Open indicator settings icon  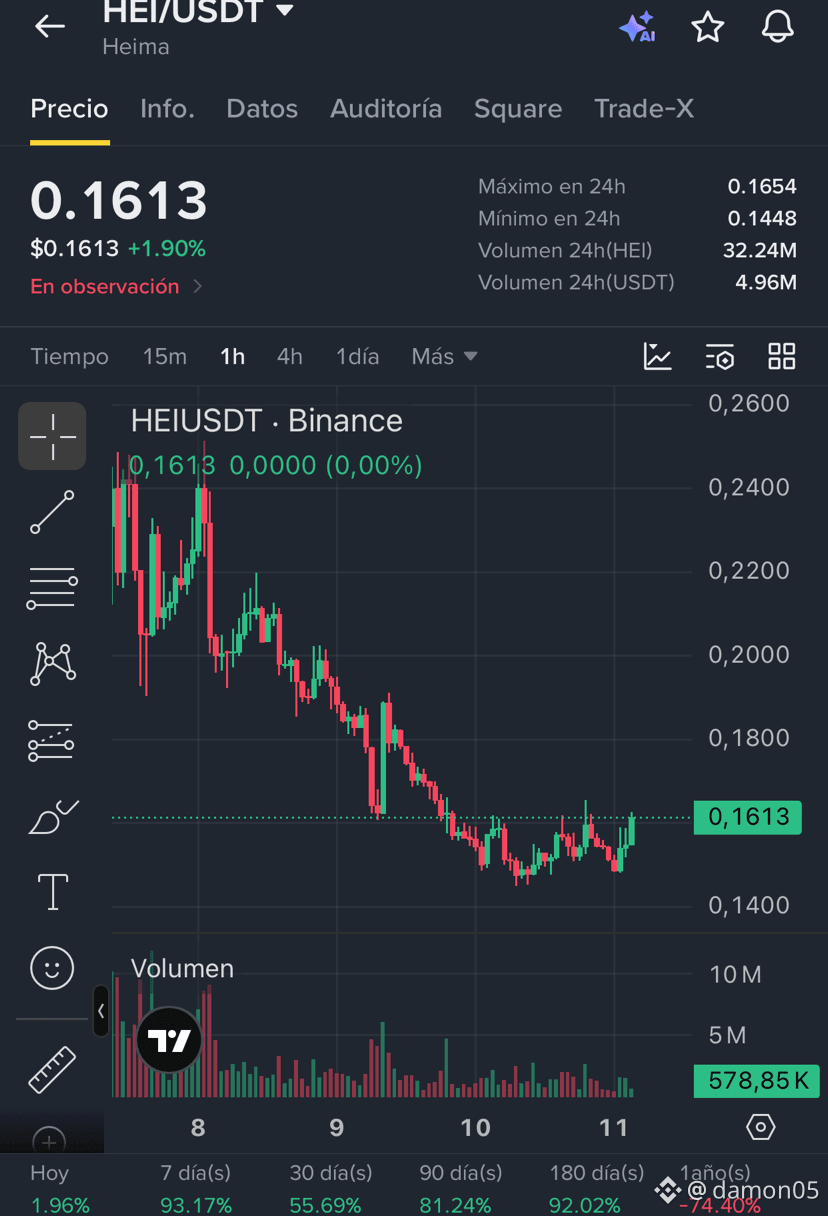(719, 356)
